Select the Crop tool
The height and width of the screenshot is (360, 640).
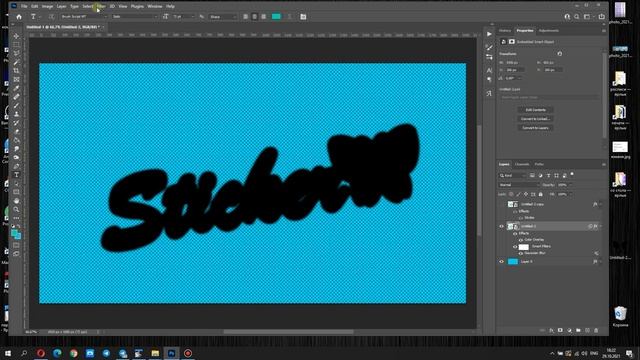pyautogui.click(x=16, y=71)
